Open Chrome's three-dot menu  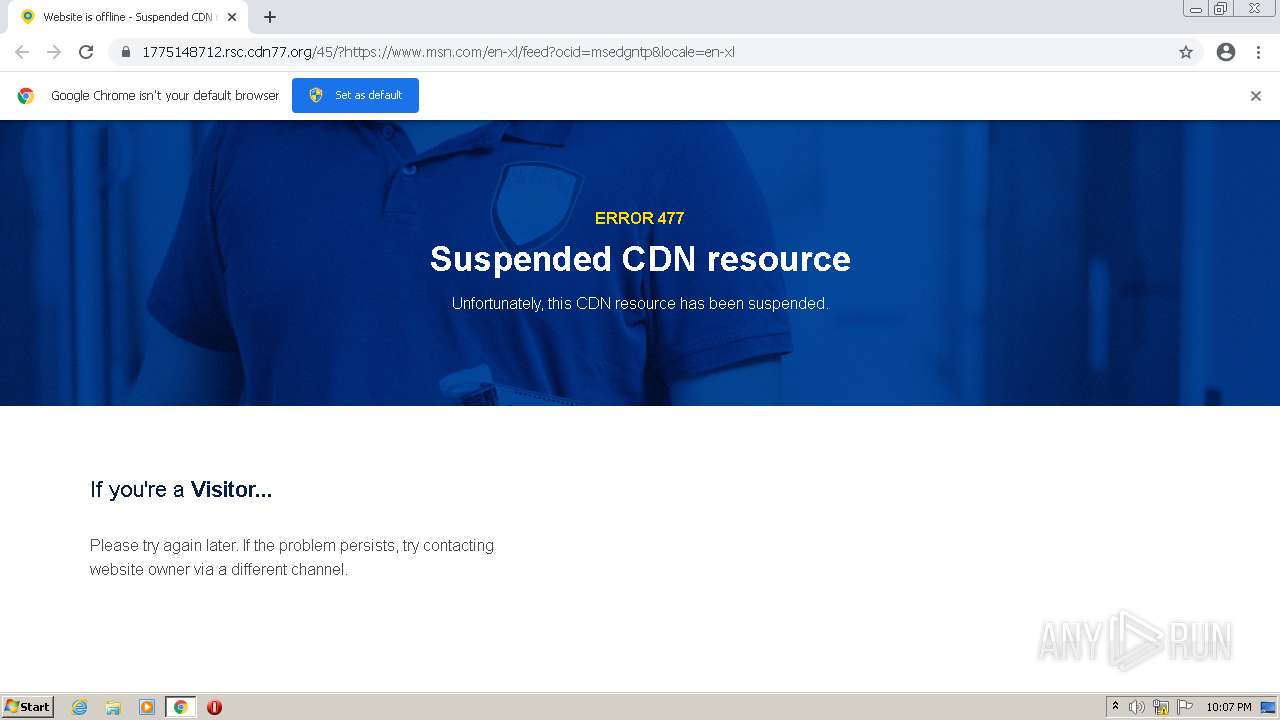(1258, 52)
